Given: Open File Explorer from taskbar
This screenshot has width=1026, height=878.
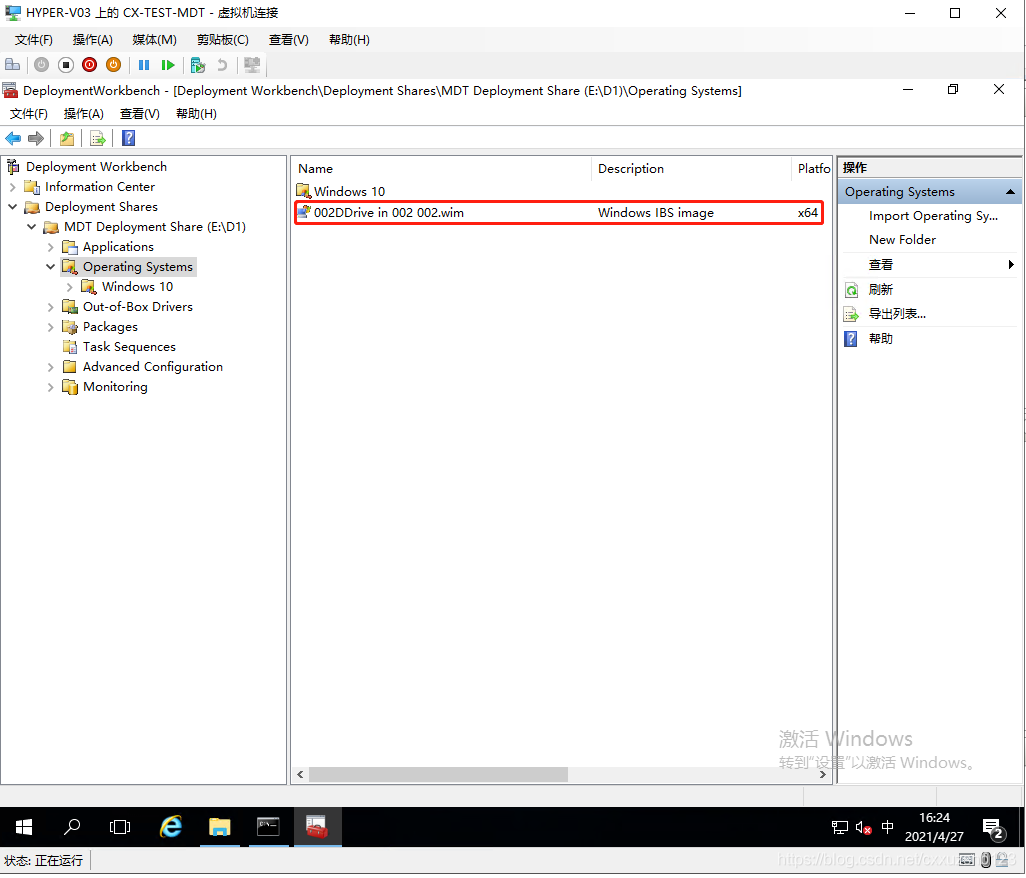Looking at the screenshot, I should point(220,828).
